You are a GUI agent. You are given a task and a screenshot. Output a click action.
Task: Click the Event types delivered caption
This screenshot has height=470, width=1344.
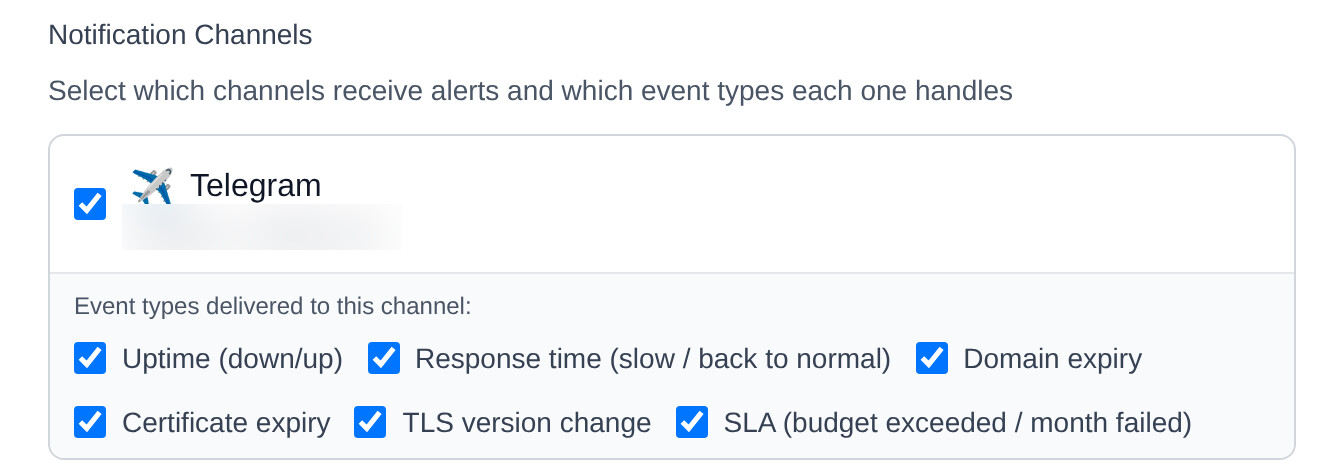273,306
